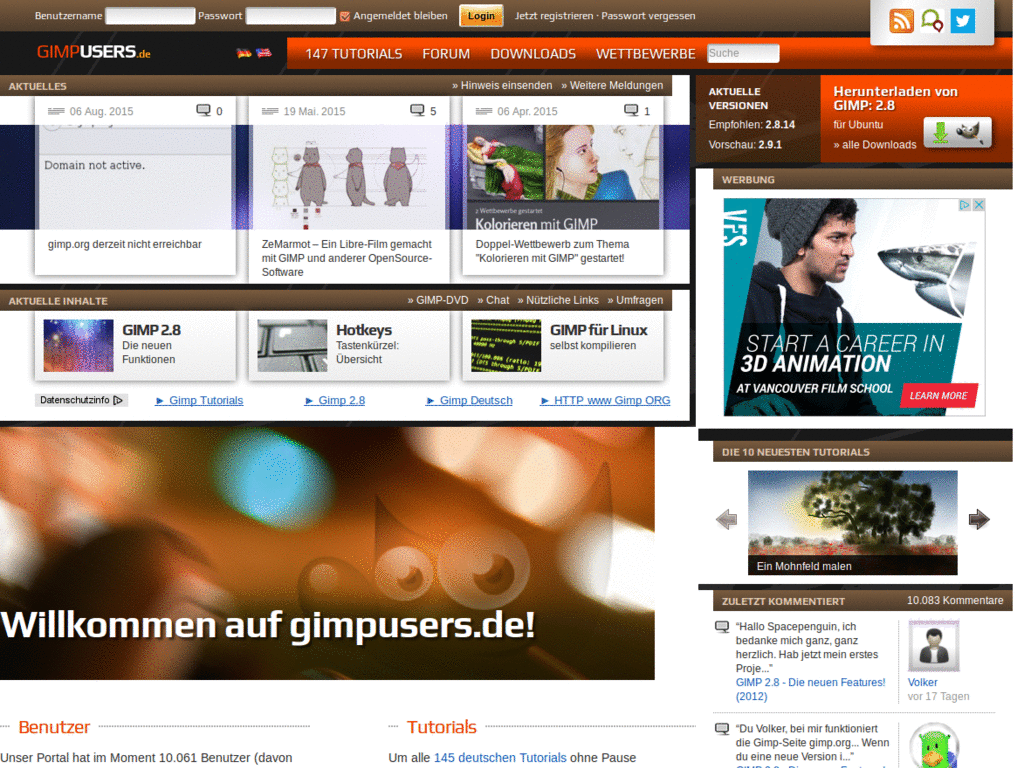Open 'HTTP www Gimp ORG' ad link

click(605, 400)
